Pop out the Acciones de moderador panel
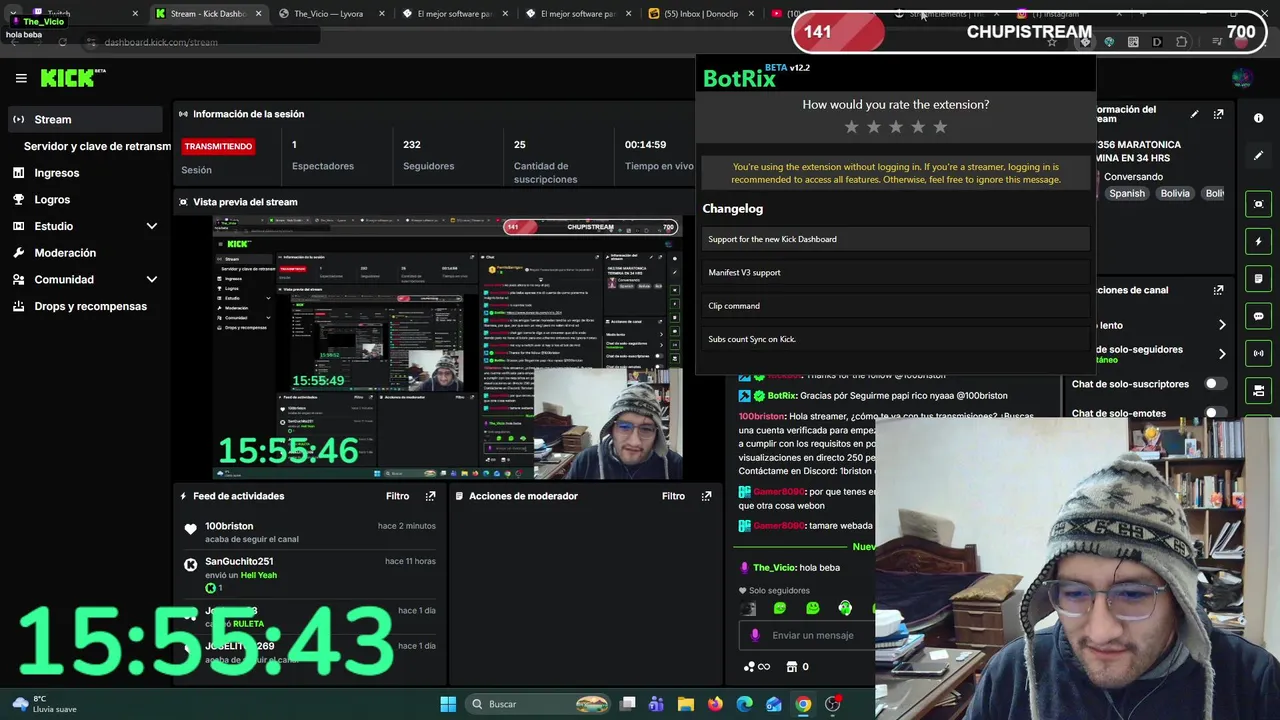 pos(706,496)
